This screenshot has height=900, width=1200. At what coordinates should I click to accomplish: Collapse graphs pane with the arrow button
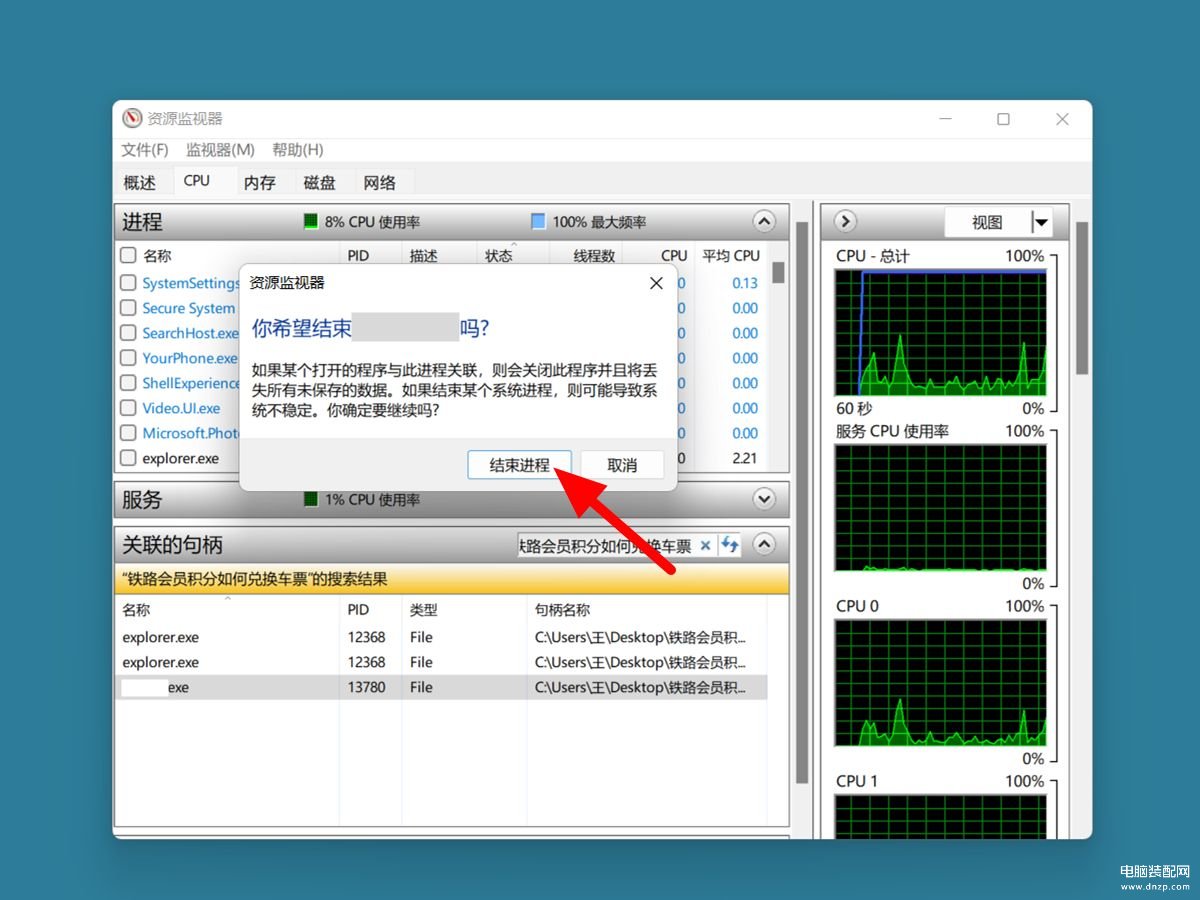[845, 221]
